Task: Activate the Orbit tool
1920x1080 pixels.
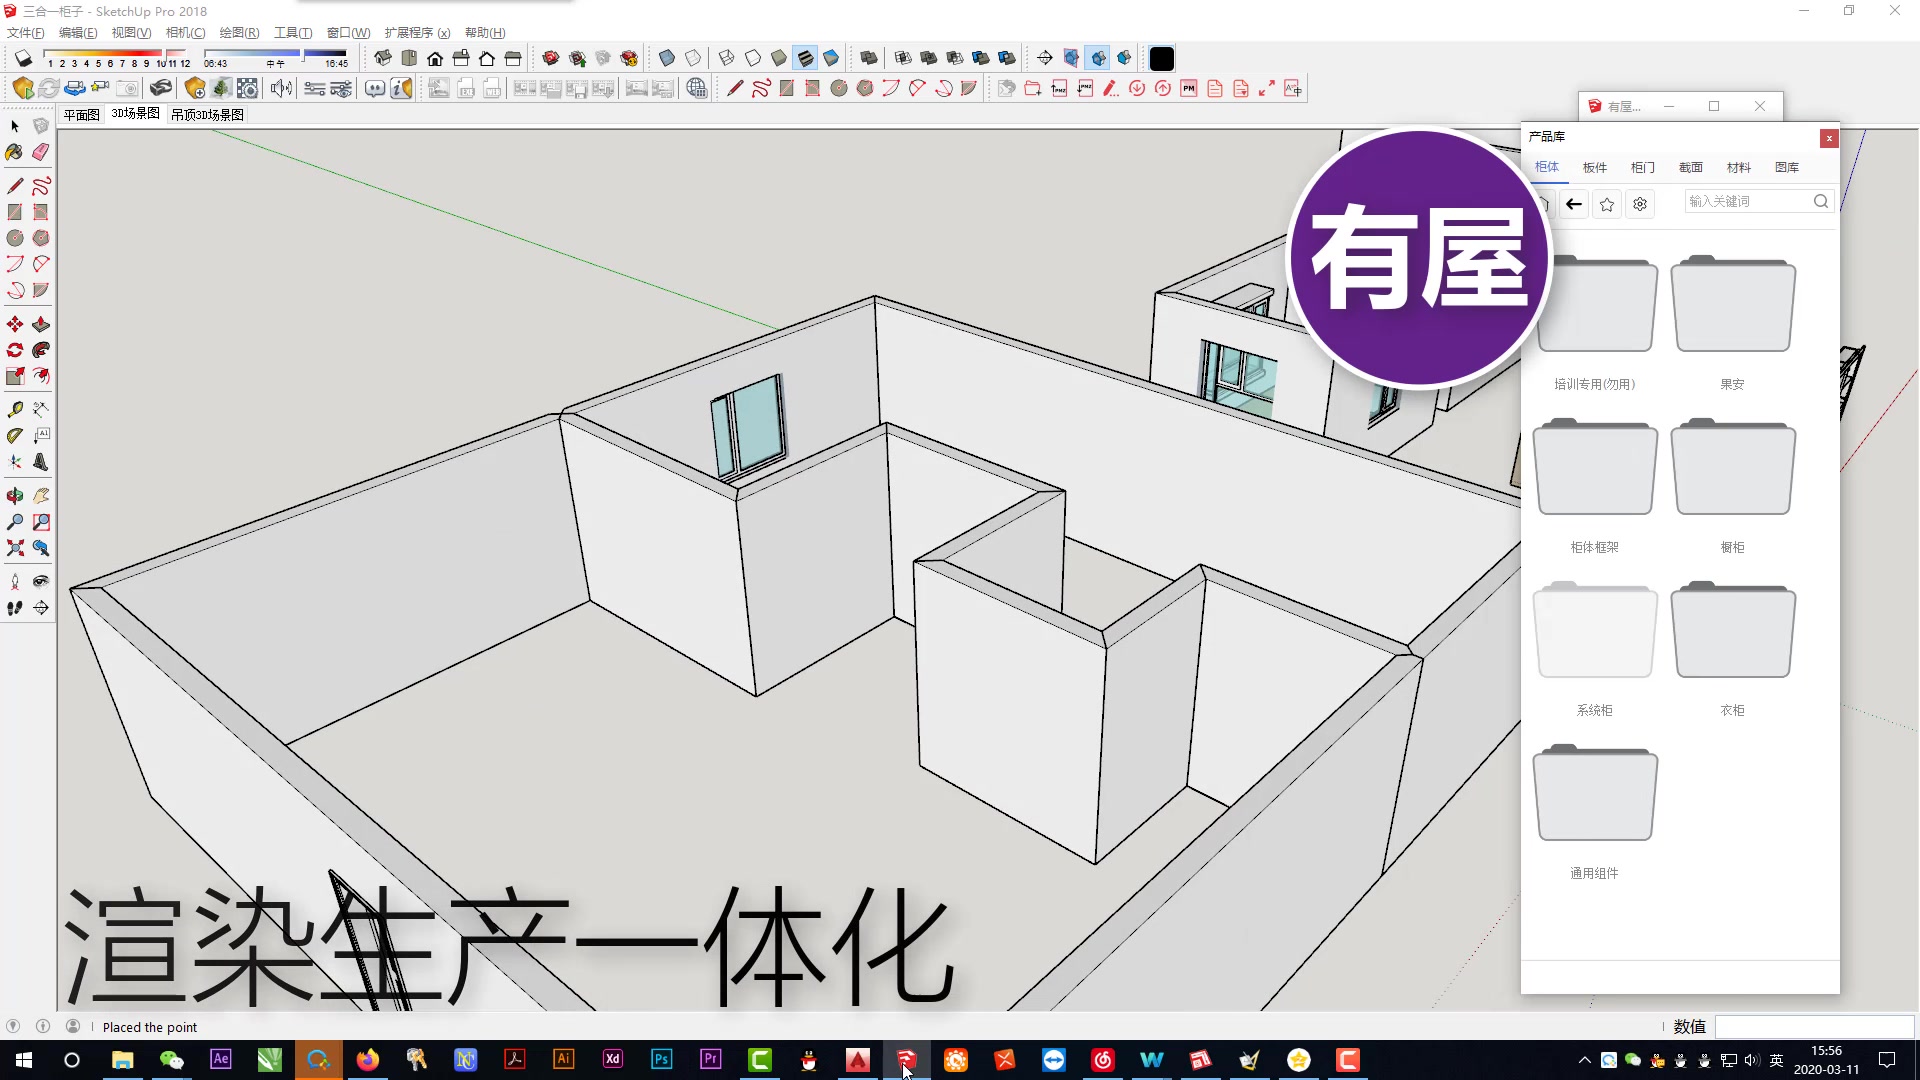Action: pos(15,496)
